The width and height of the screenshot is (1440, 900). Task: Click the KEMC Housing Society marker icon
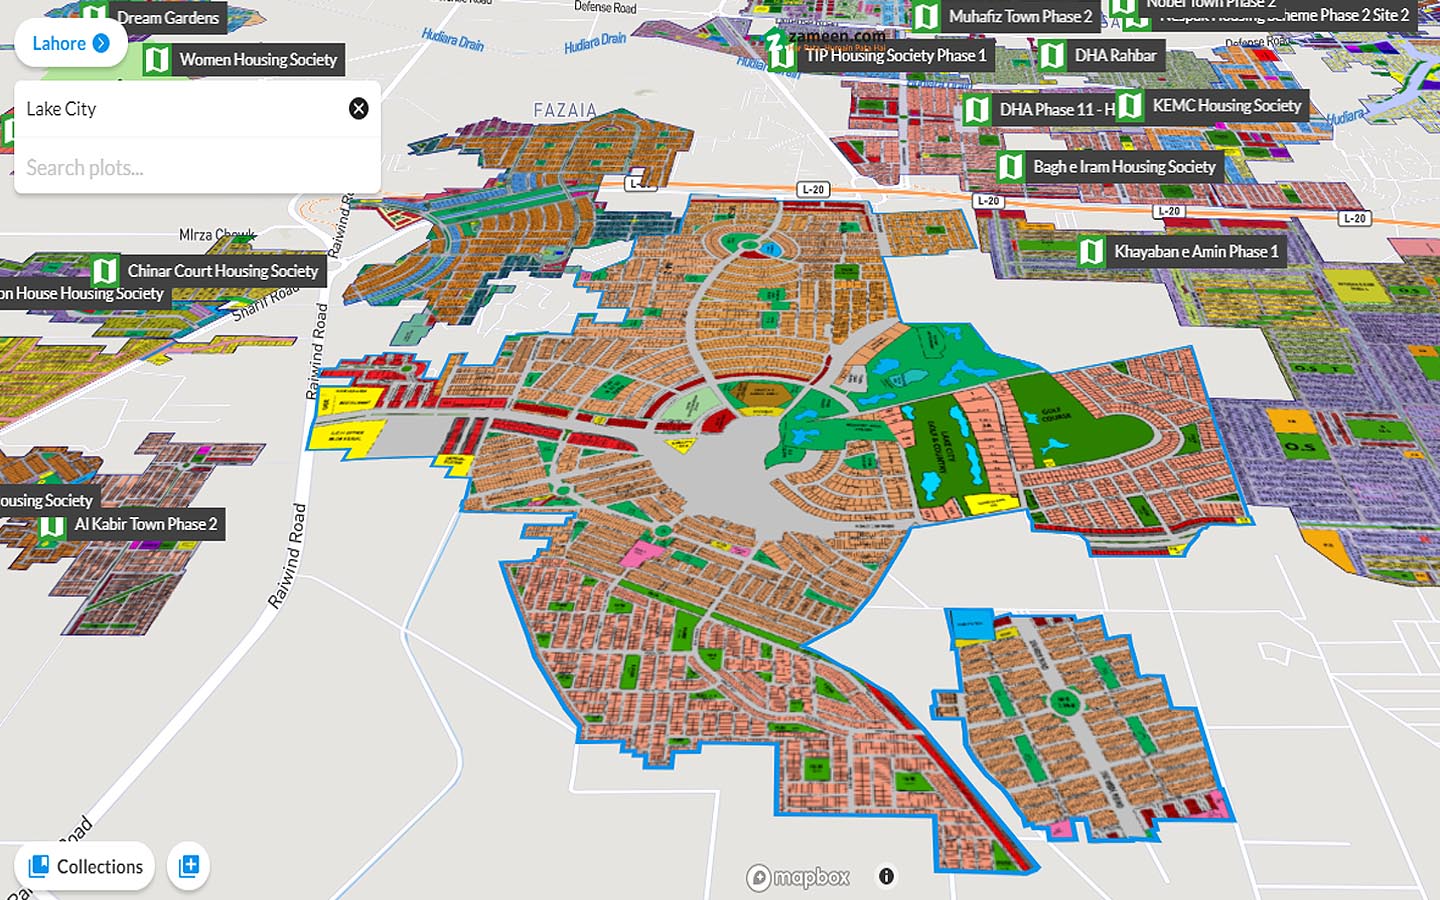tap(1131, 104)
